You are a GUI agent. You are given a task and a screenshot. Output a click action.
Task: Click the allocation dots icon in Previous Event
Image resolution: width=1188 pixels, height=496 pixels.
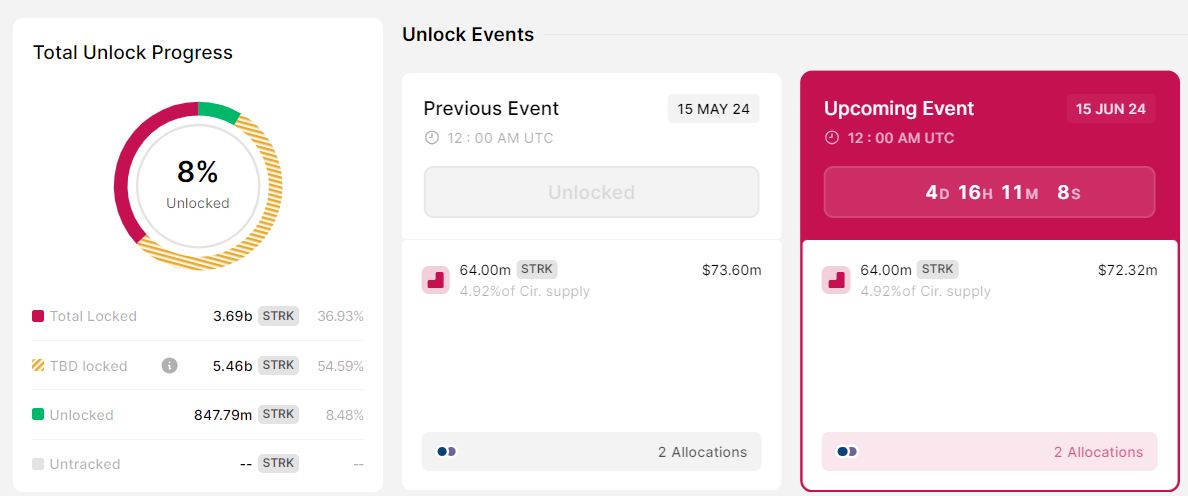click(446, 452)
